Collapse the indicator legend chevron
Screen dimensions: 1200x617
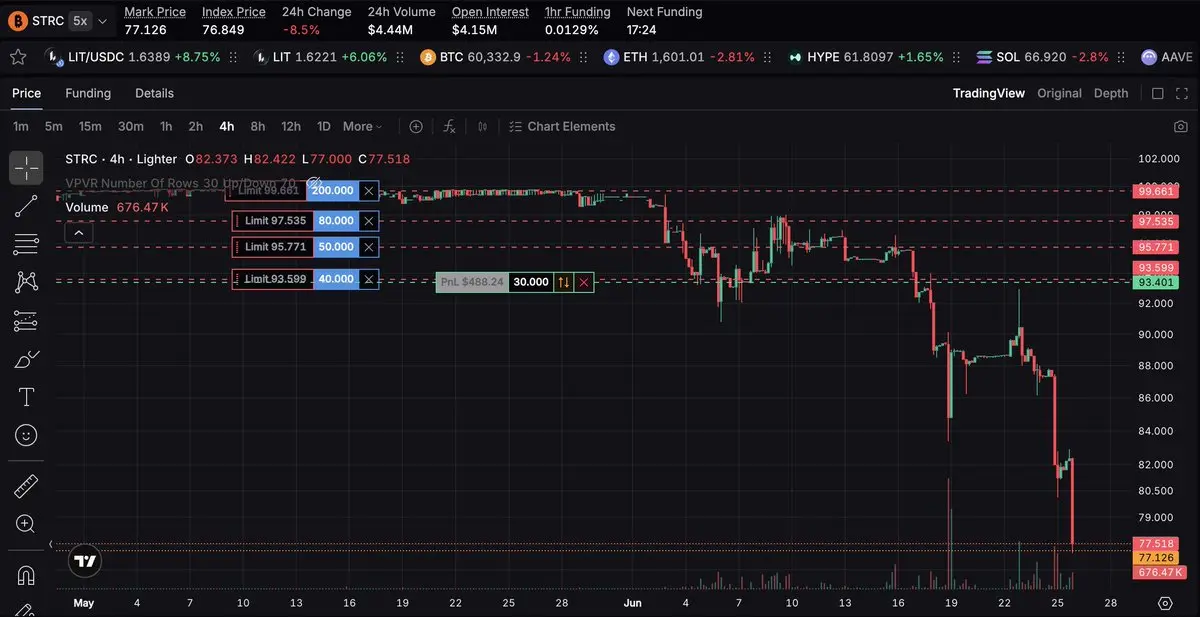(x=78, y=233)
